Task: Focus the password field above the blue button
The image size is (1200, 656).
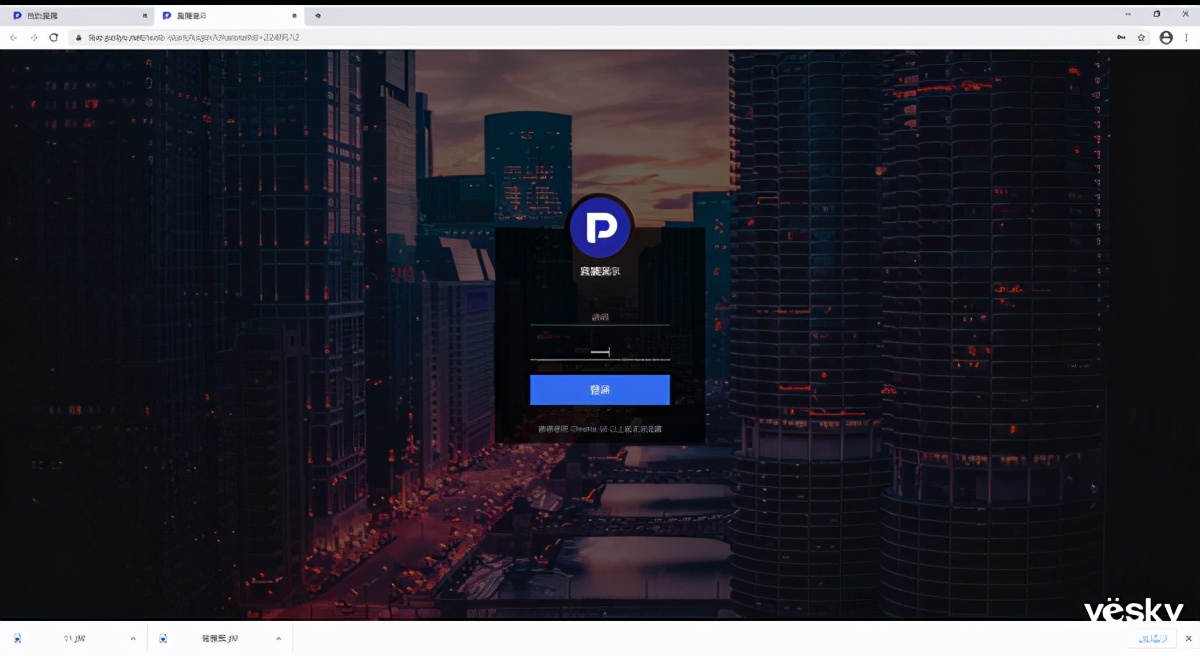Action: [600, 351]
